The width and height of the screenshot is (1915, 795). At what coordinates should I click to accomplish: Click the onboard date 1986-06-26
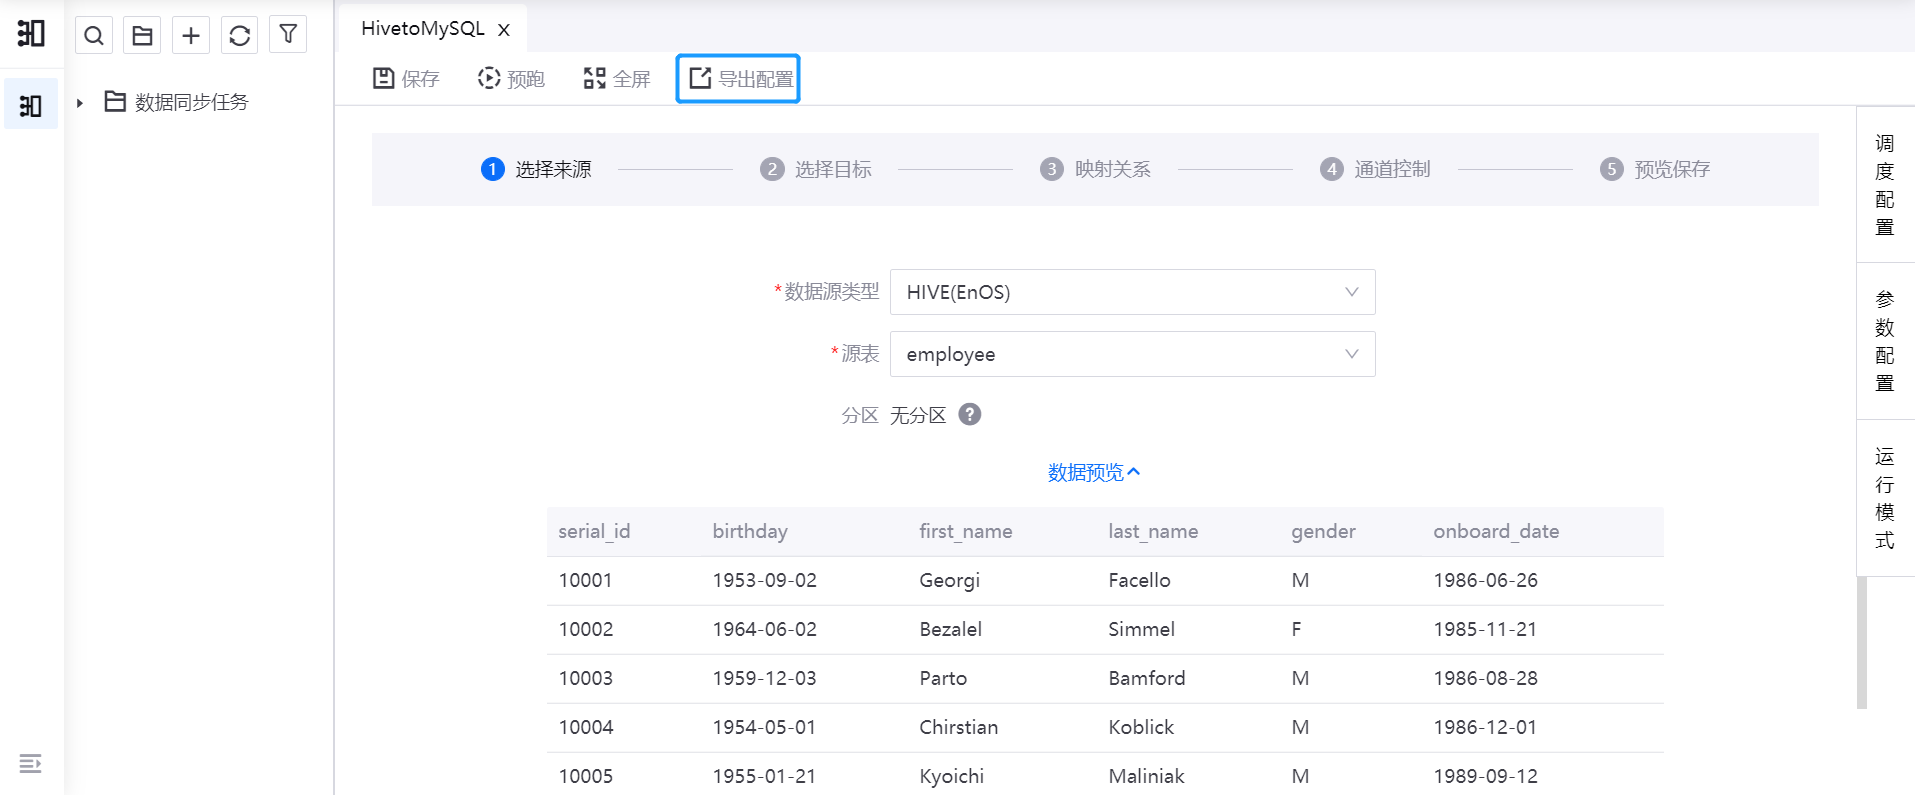pos(1486,580)
